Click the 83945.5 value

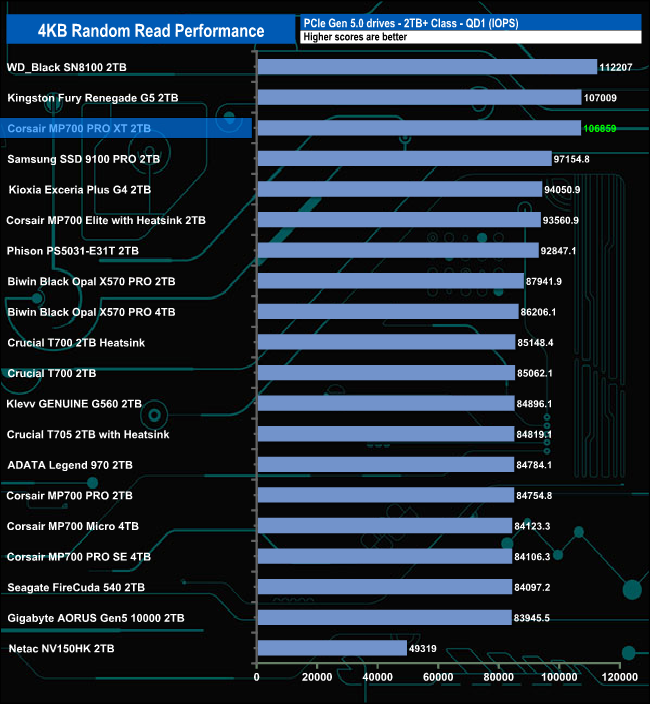[x=532, y=618]
